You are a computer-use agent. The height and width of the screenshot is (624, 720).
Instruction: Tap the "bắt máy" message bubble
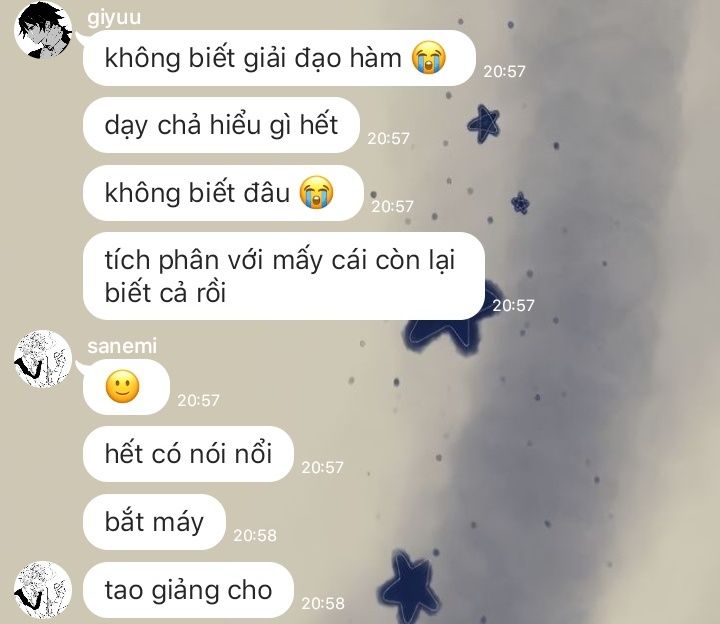coord(154,522)
